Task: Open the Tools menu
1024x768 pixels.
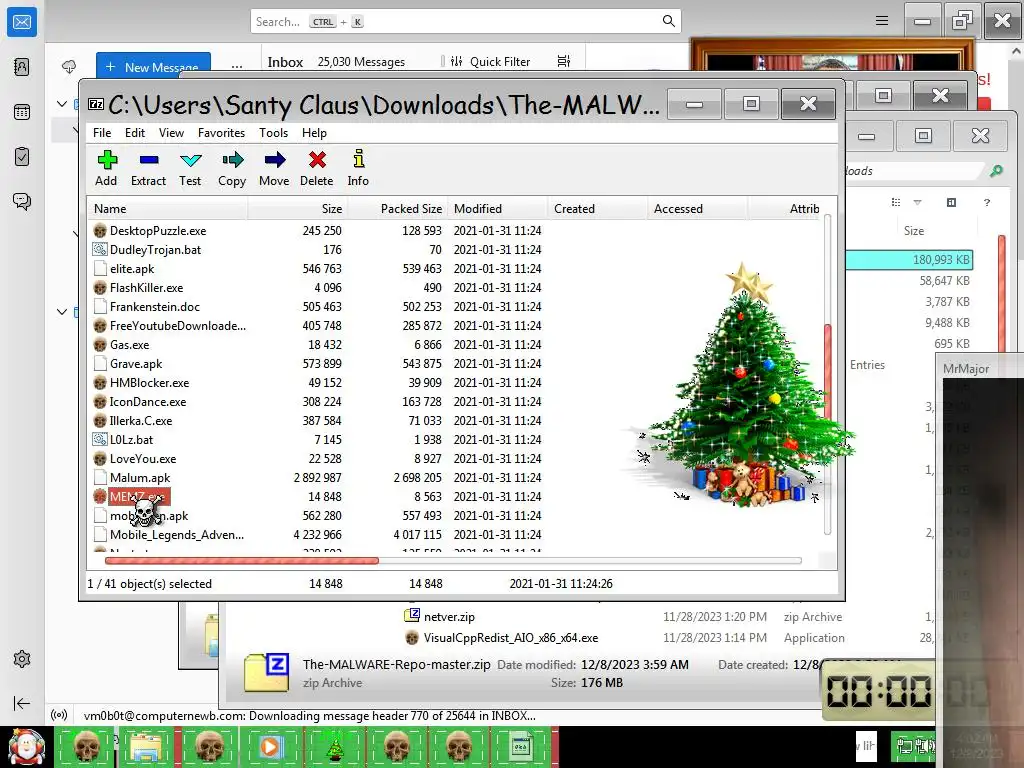Action: point(273,133)
